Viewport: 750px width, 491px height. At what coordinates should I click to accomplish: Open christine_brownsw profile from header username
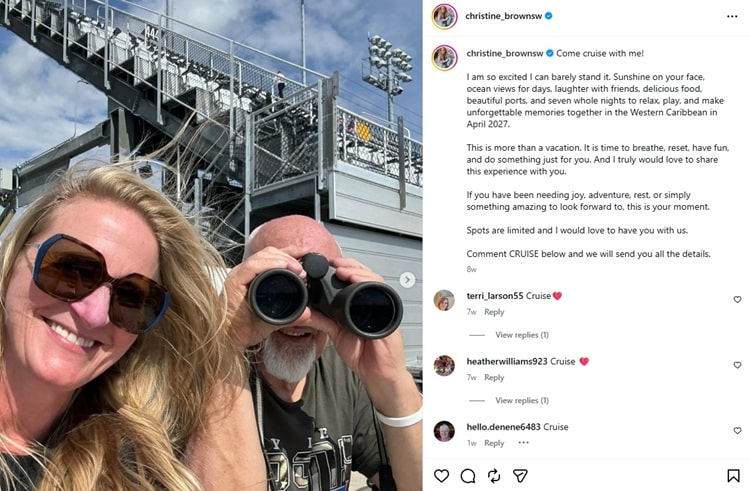click(503, 16)
